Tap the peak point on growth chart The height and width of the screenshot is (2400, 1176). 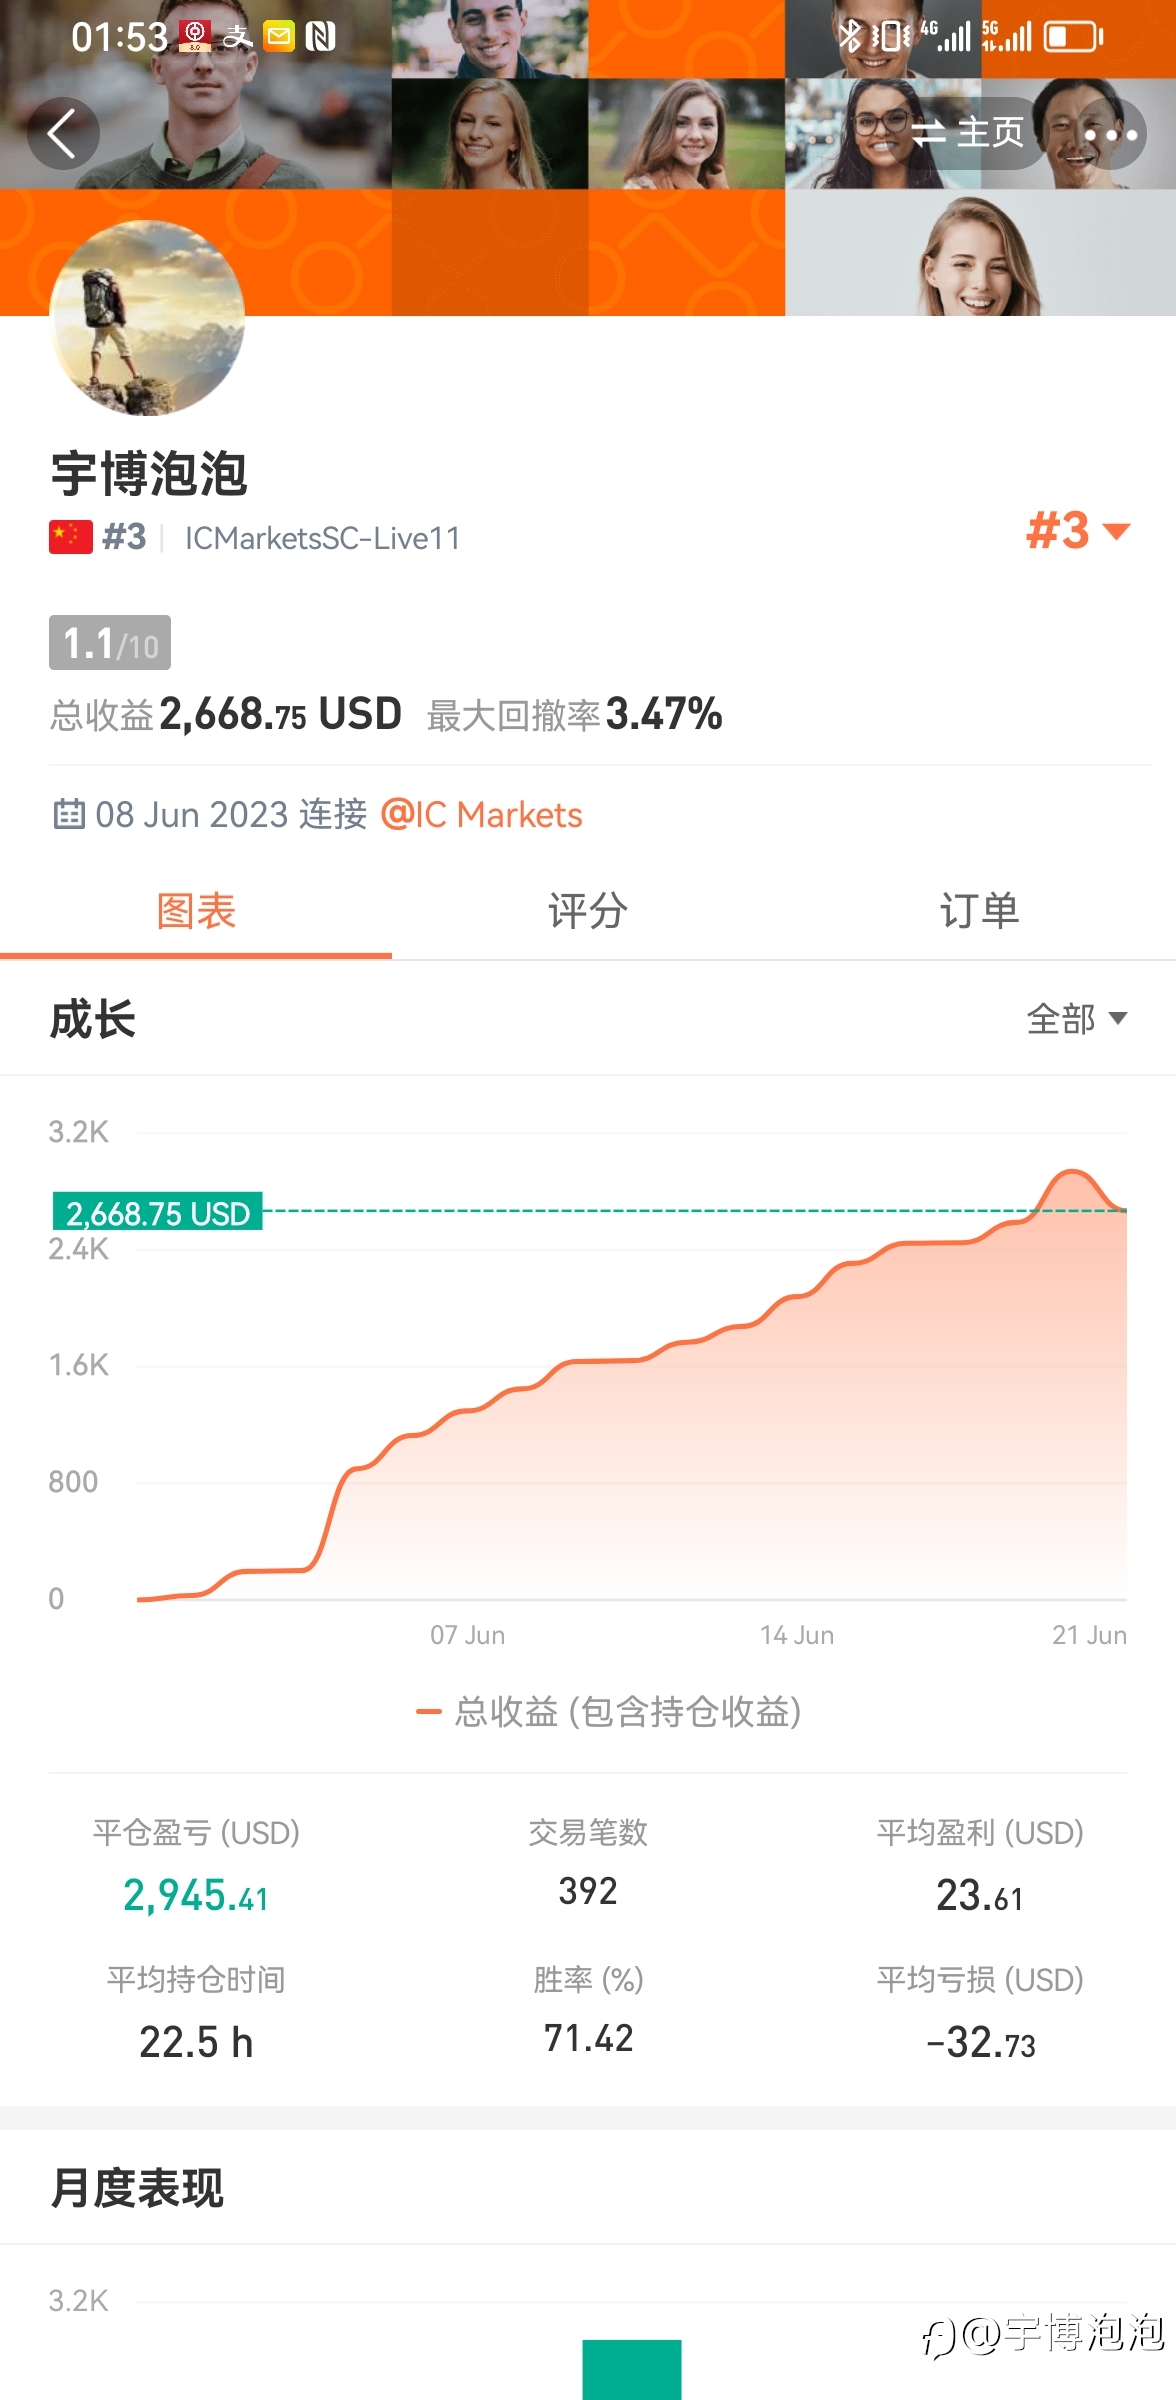click(x=1073, y=1171)
